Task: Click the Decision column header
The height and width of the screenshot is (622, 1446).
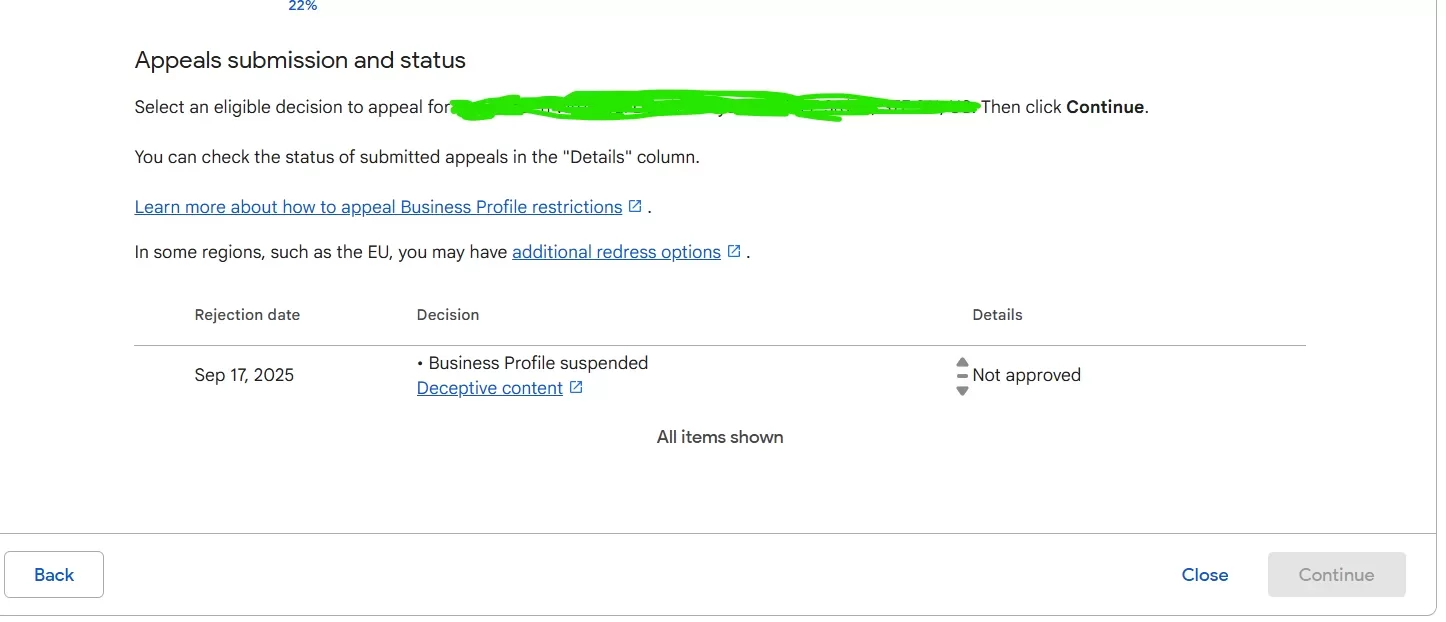Action: tap(447, 314)
